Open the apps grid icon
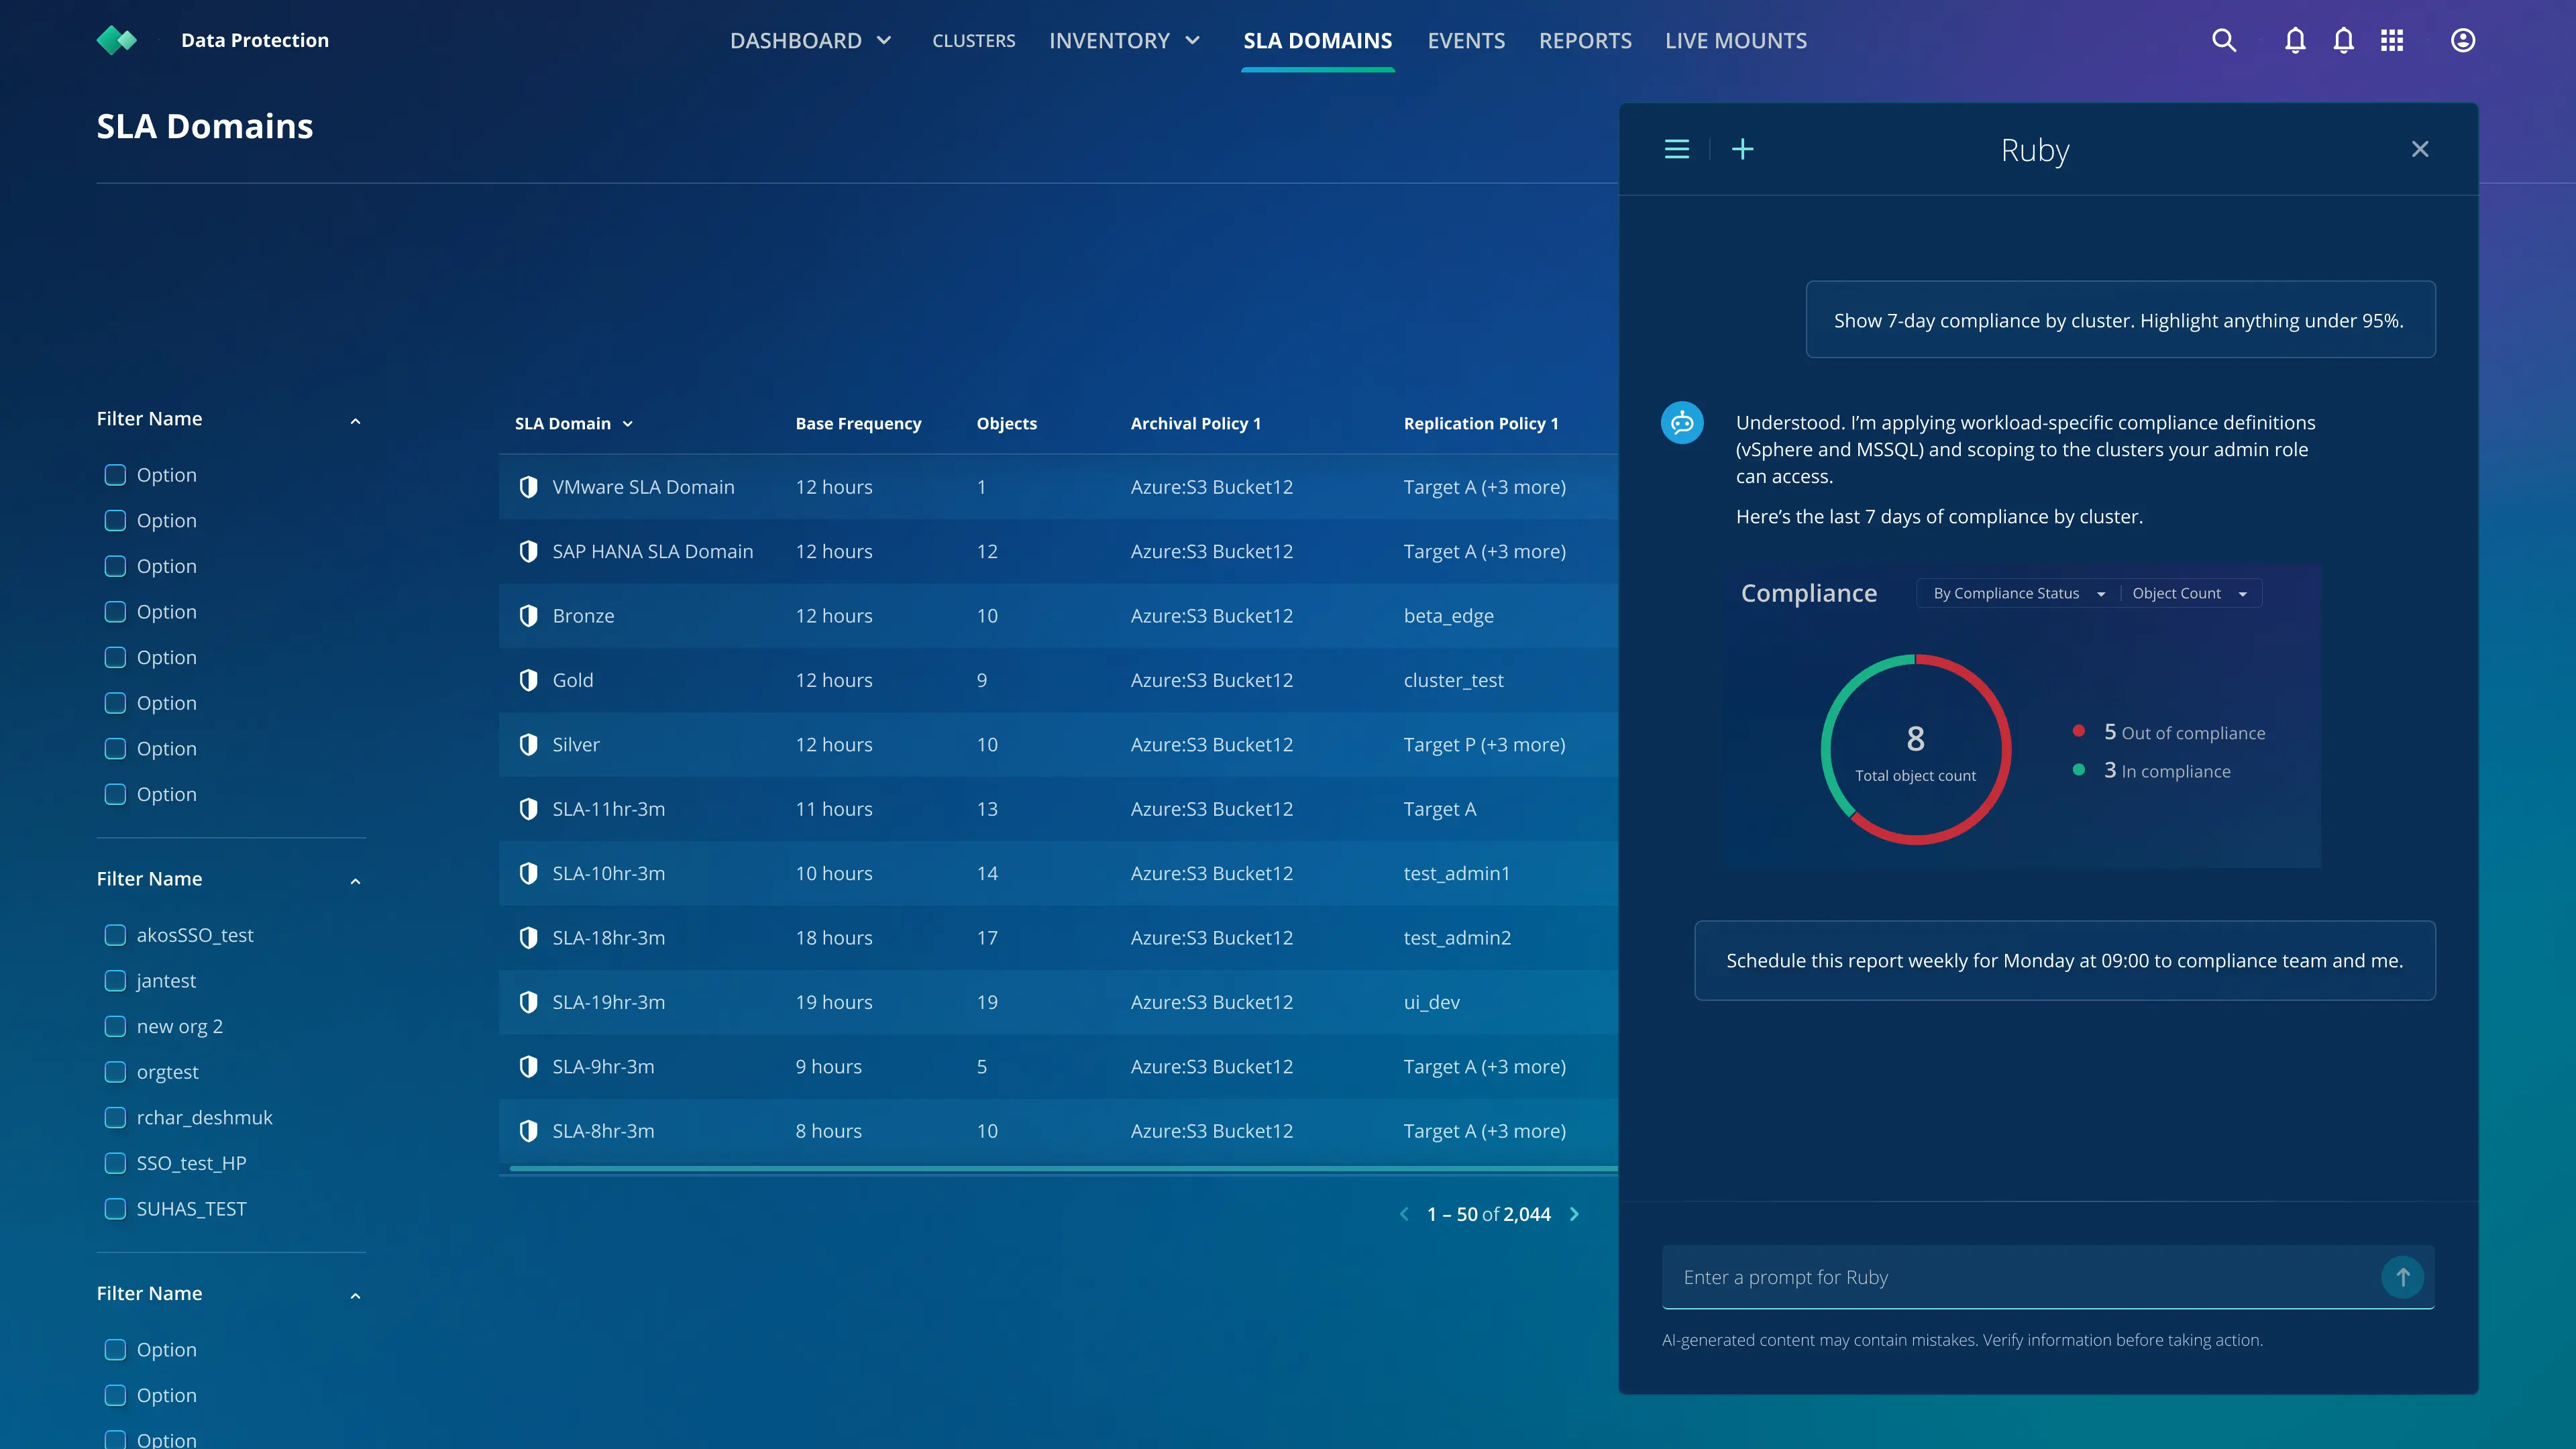Viewport: 2576px width, 1449px height. click(x=2391, y=40)
